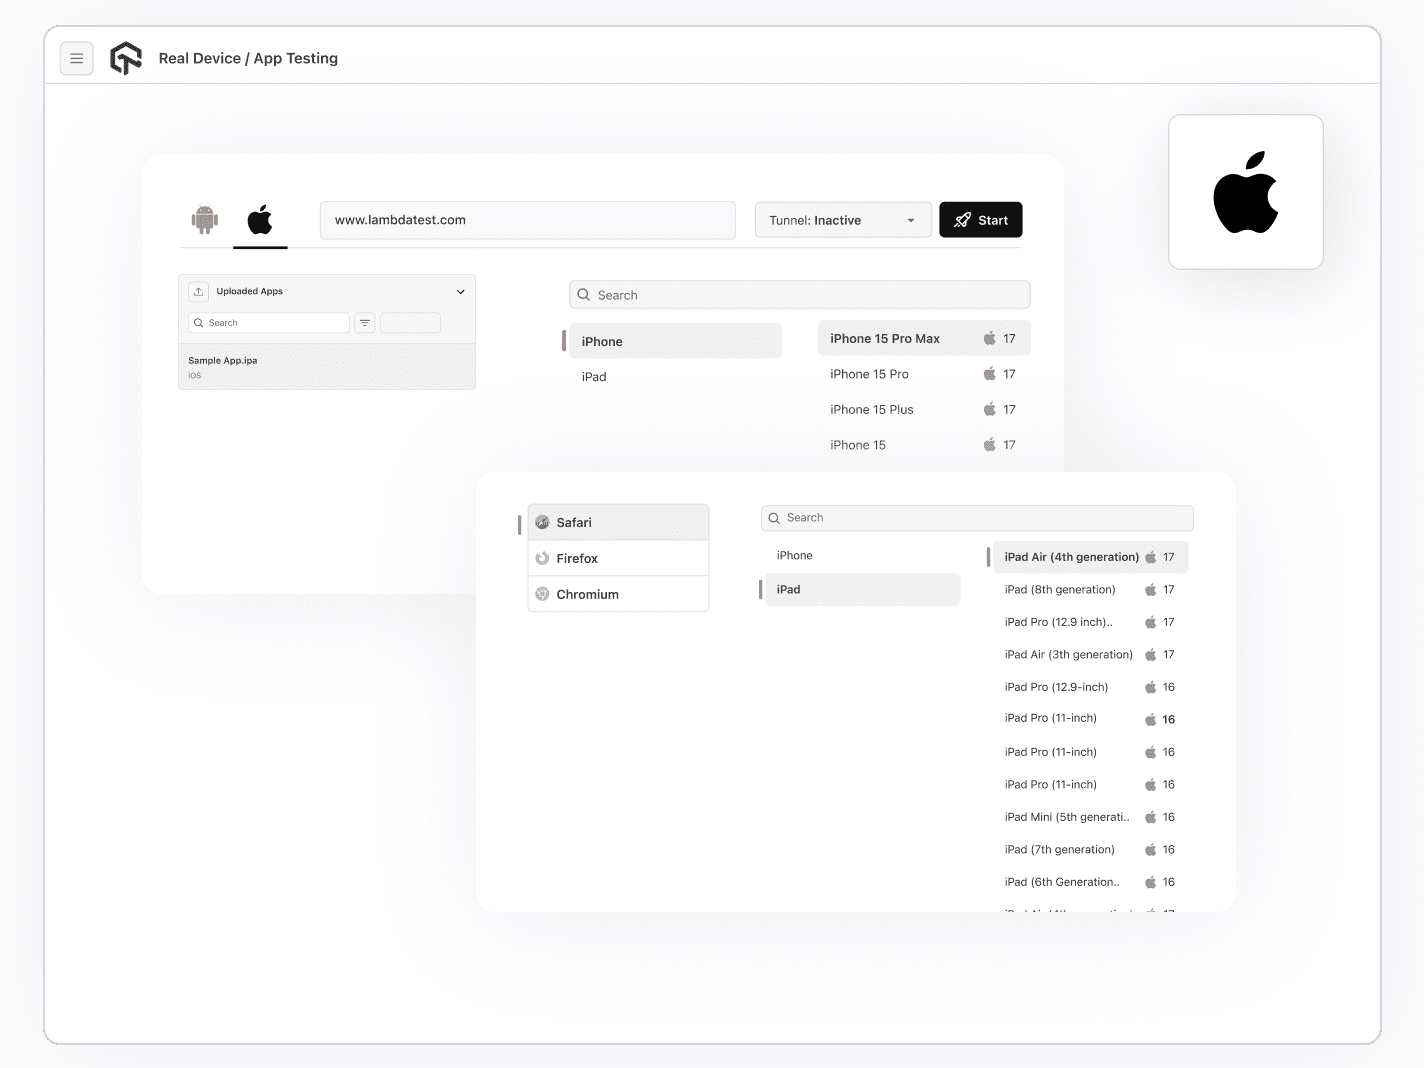Click the Start button
The height and width of the screenshot is (1068, 1424).
point(980,220)
